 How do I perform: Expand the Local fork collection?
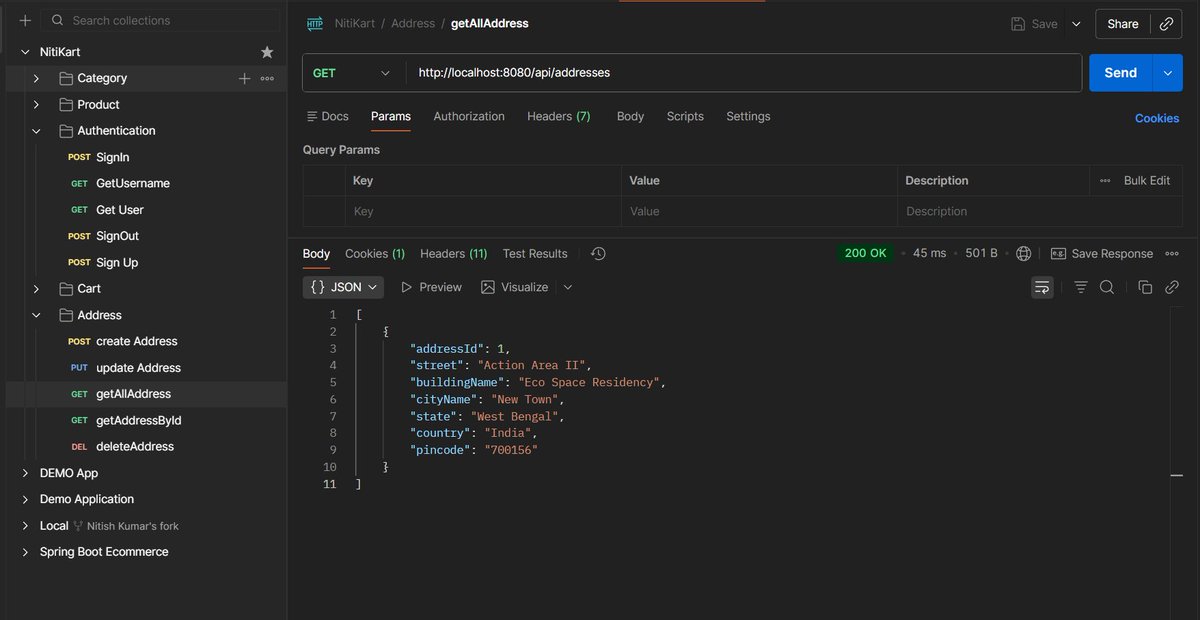pos(25,526)
